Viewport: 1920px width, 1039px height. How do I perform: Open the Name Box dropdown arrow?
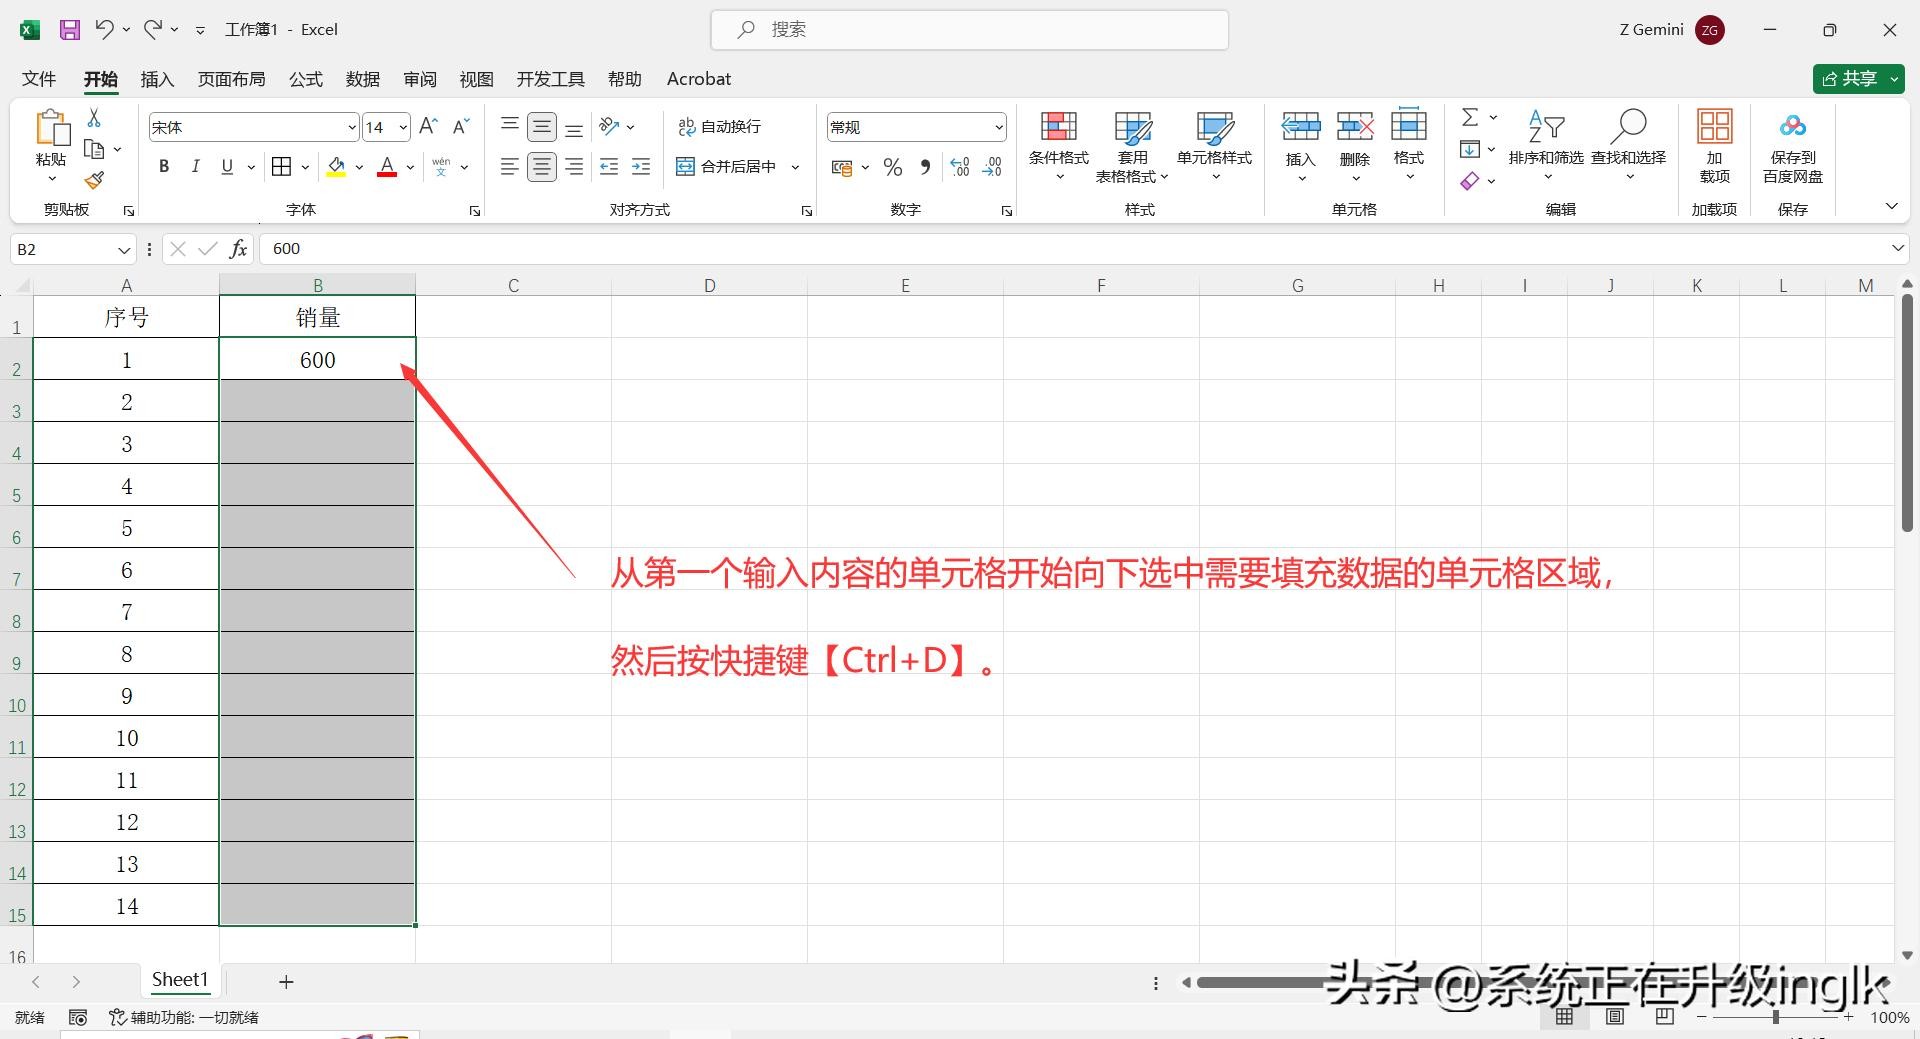[x=124, y=249]
